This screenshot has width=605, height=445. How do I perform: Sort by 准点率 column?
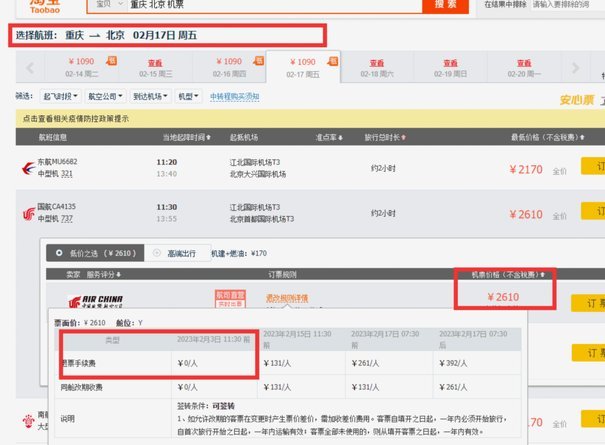point(329,137)
